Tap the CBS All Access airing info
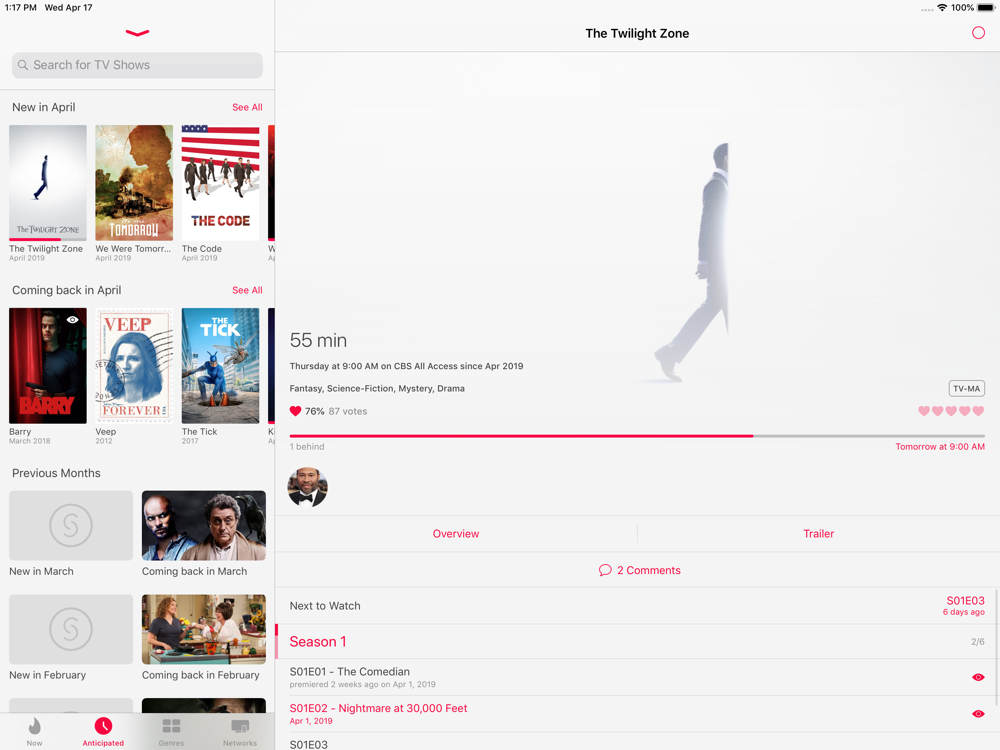This screenshot has height=750, width=1000. (406, 366)
